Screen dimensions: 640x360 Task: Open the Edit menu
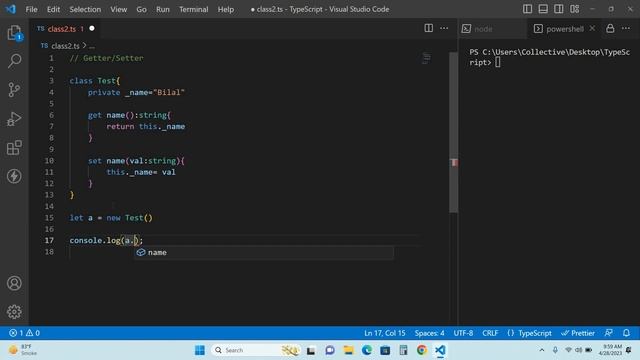pos(53,9)
